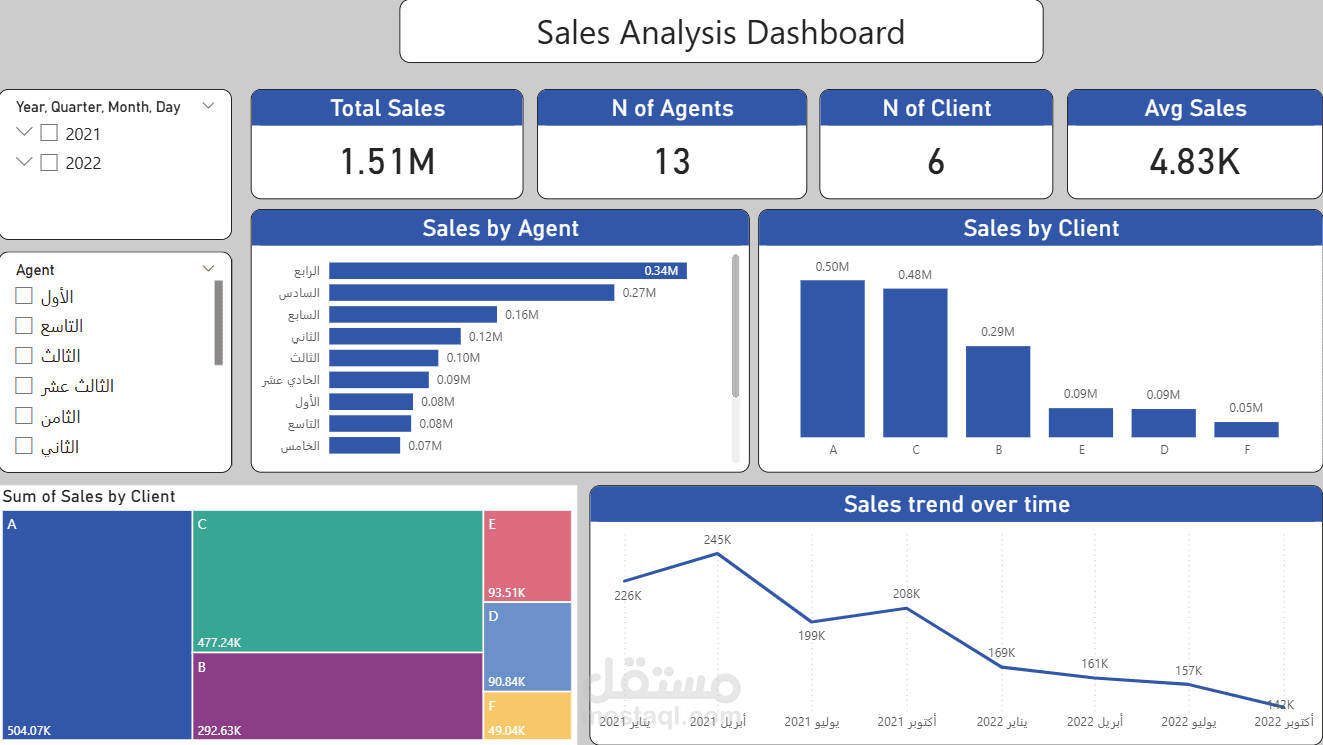Viewport: 1323px width, 745px height.
Task: Tick the الثامن agent checkbox
Action: coord(24,416)
